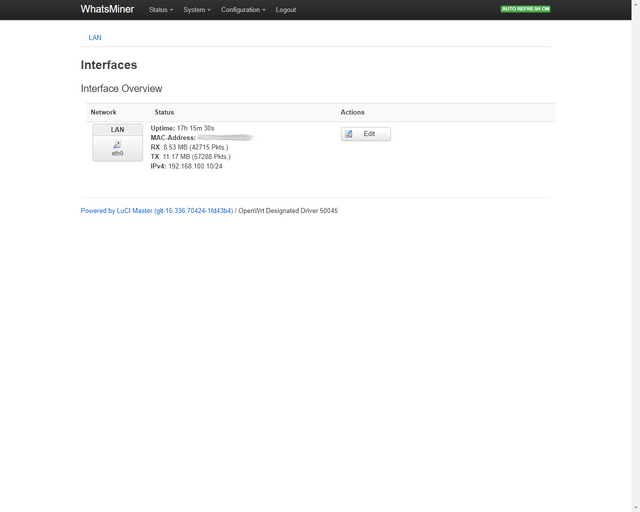The height and width of the screenshot is (512, 640).
Task: Toggle the Auto Refresh On badge
Action: [525, 9]
